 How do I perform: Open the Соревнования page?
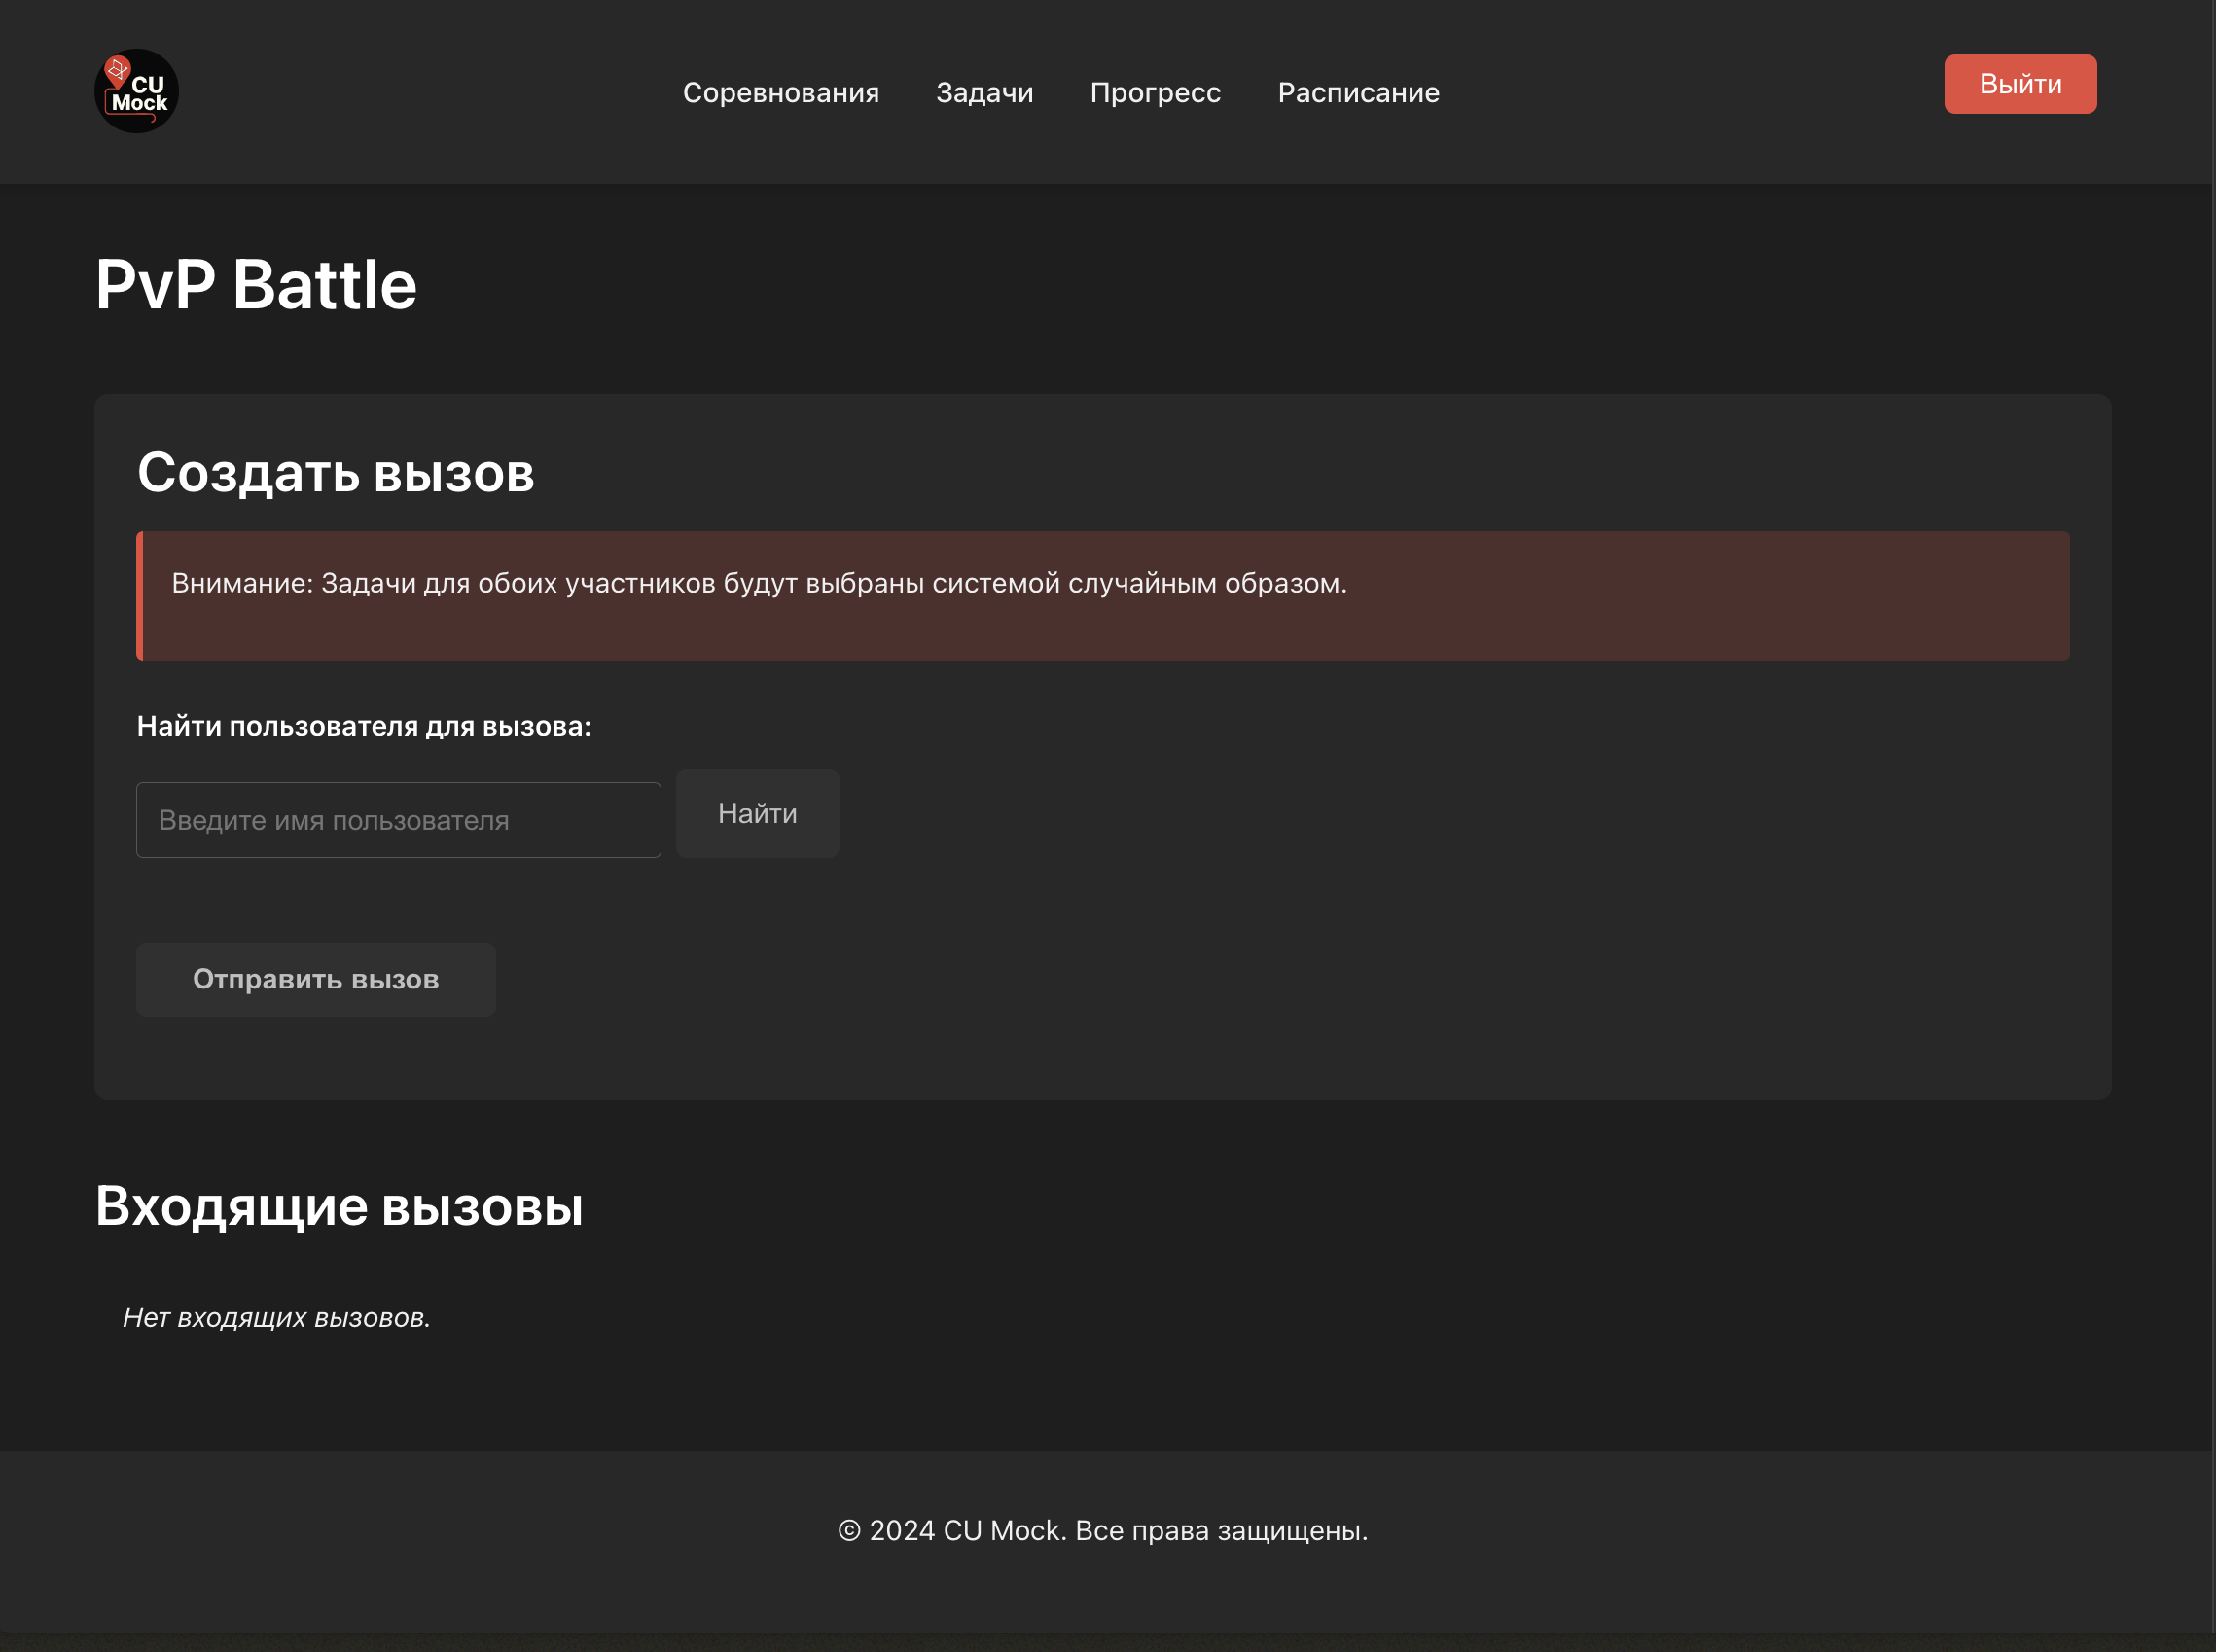pos(780,92)
